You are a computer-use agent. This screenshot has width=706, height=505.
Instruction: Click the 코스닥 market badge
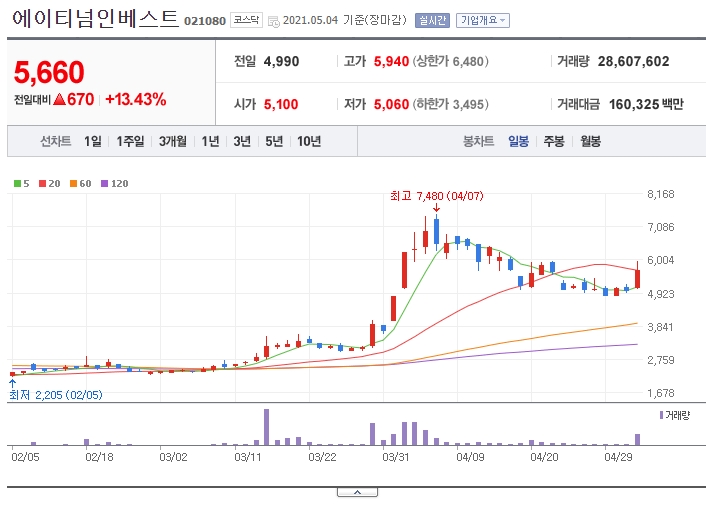click(246, 20)
